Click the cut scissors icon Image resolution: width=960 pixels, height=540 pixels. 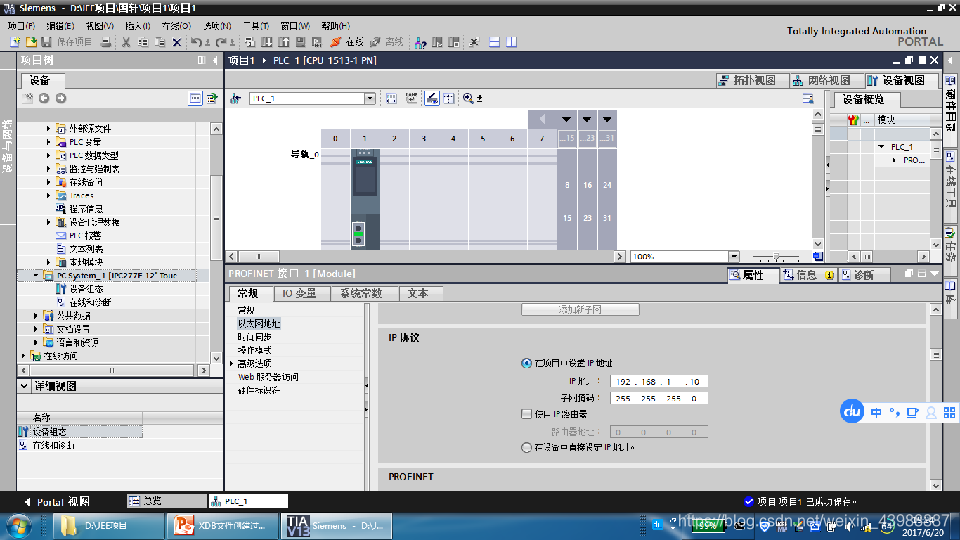pyautogui.click(x=126, y=42)
